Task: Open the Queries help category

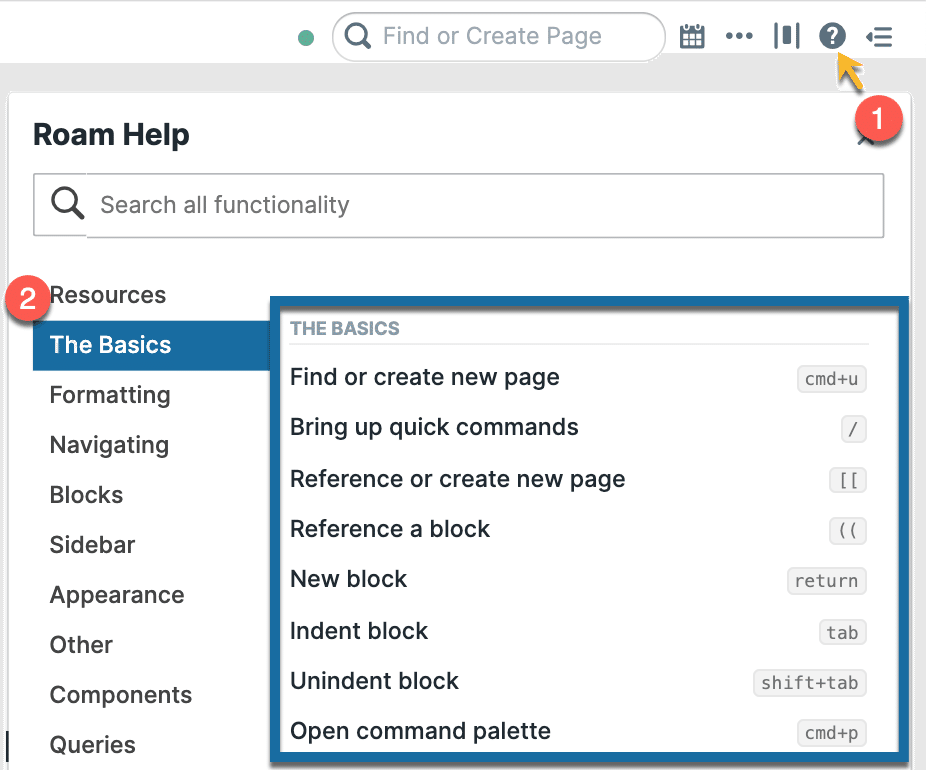Action: (x=93, y=745)
